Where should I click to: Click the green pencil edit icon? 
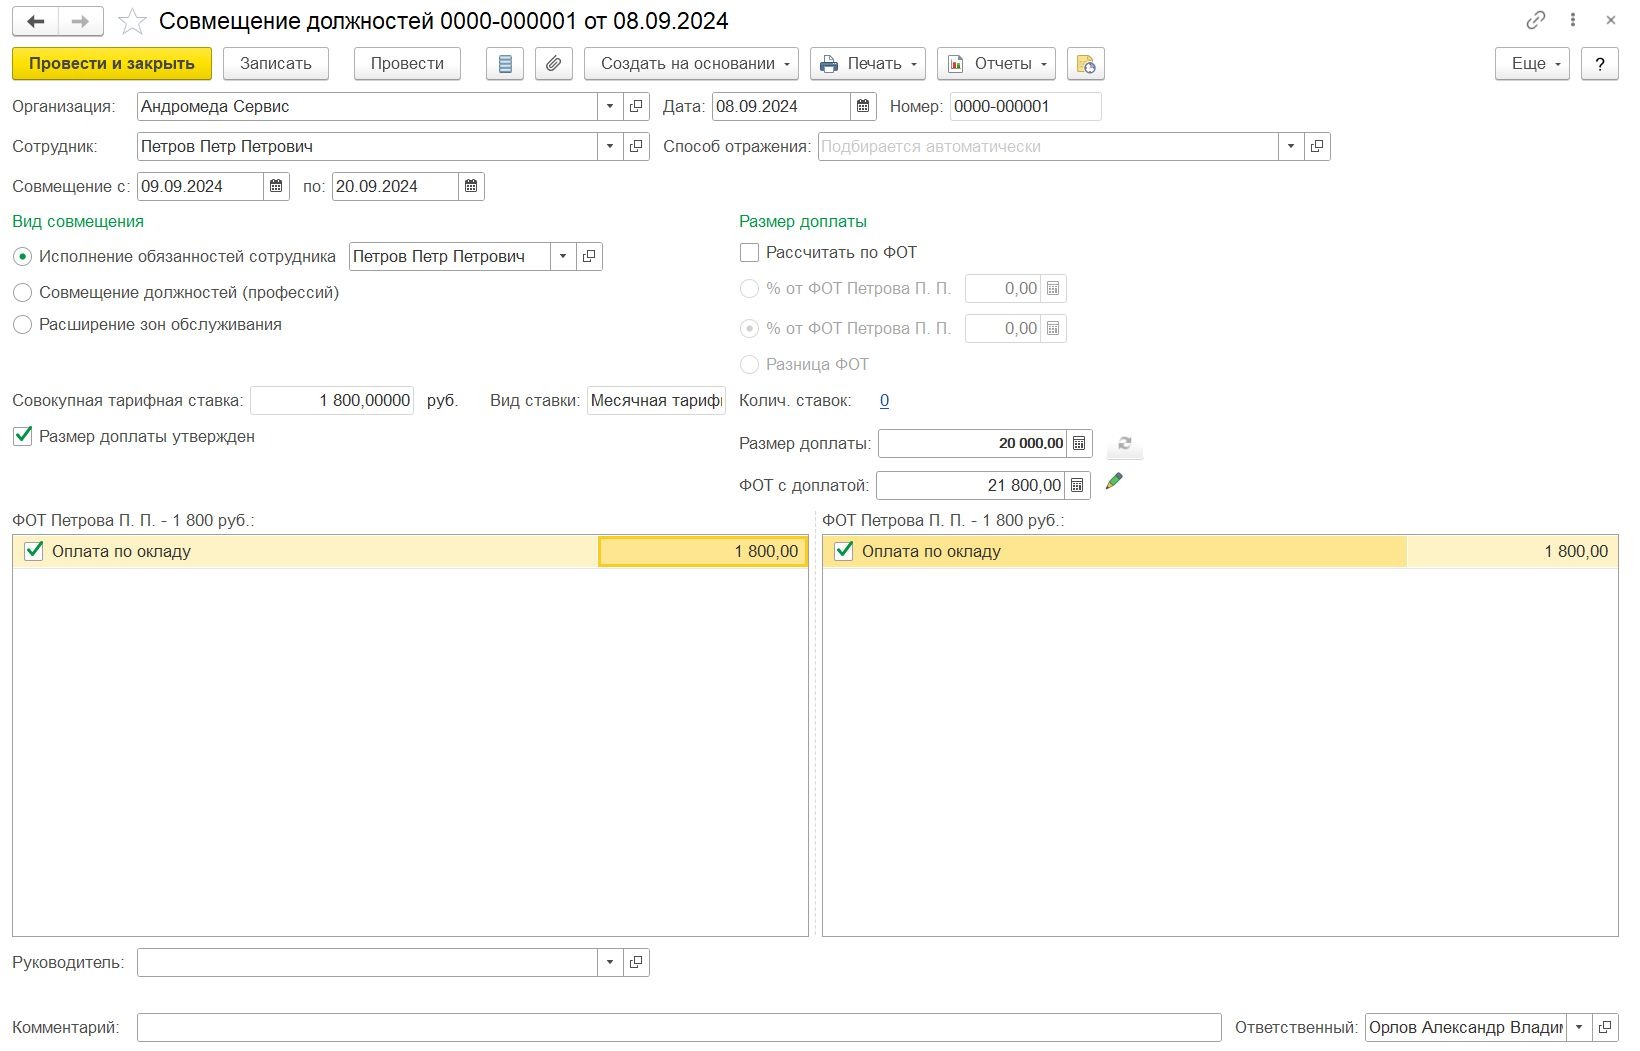[1114, 482]
